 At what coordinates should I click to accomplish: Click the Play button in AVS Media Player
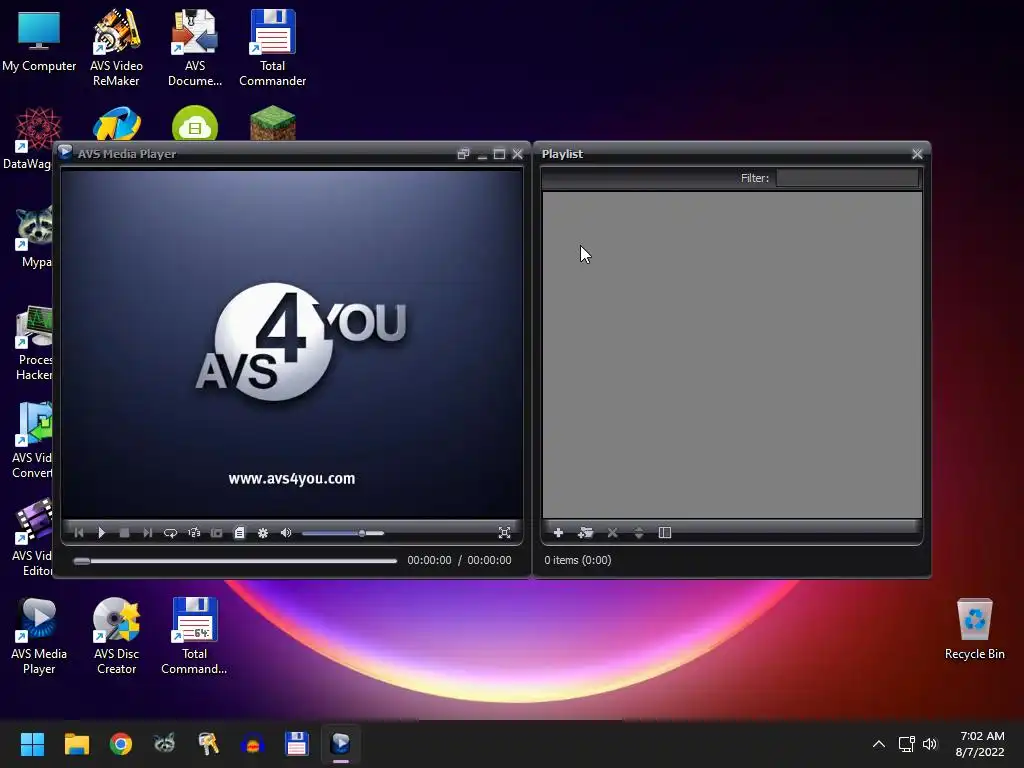pyautogui.click(x=101, y=533)
